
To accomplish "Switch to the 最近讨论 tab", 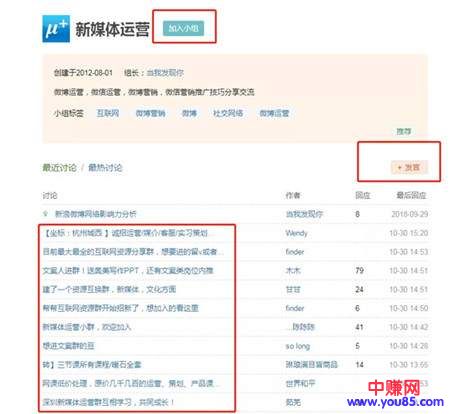I will point(59,167).
